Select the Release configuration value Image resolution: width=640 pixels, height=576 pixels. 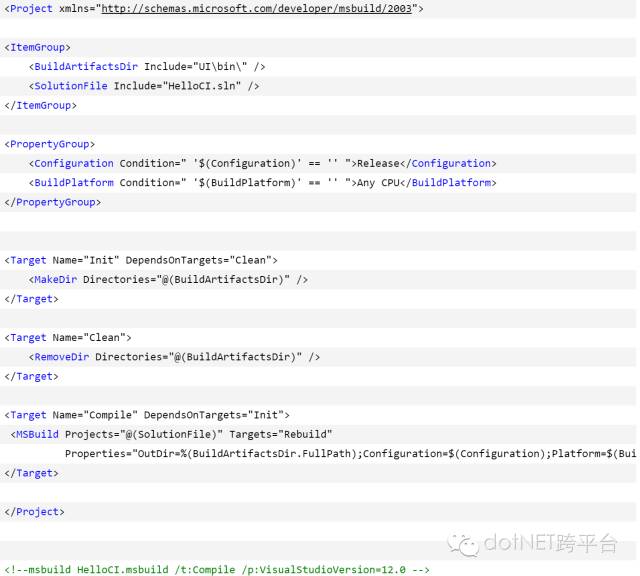[x=378, y=163]
